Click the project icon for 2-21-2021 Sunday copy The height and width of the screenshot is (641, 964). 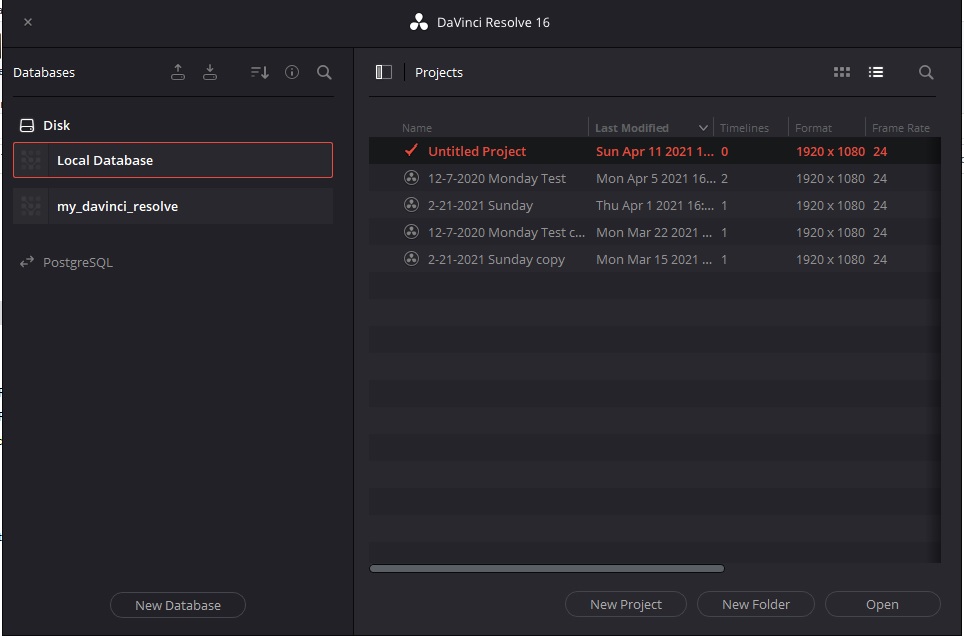411,259
